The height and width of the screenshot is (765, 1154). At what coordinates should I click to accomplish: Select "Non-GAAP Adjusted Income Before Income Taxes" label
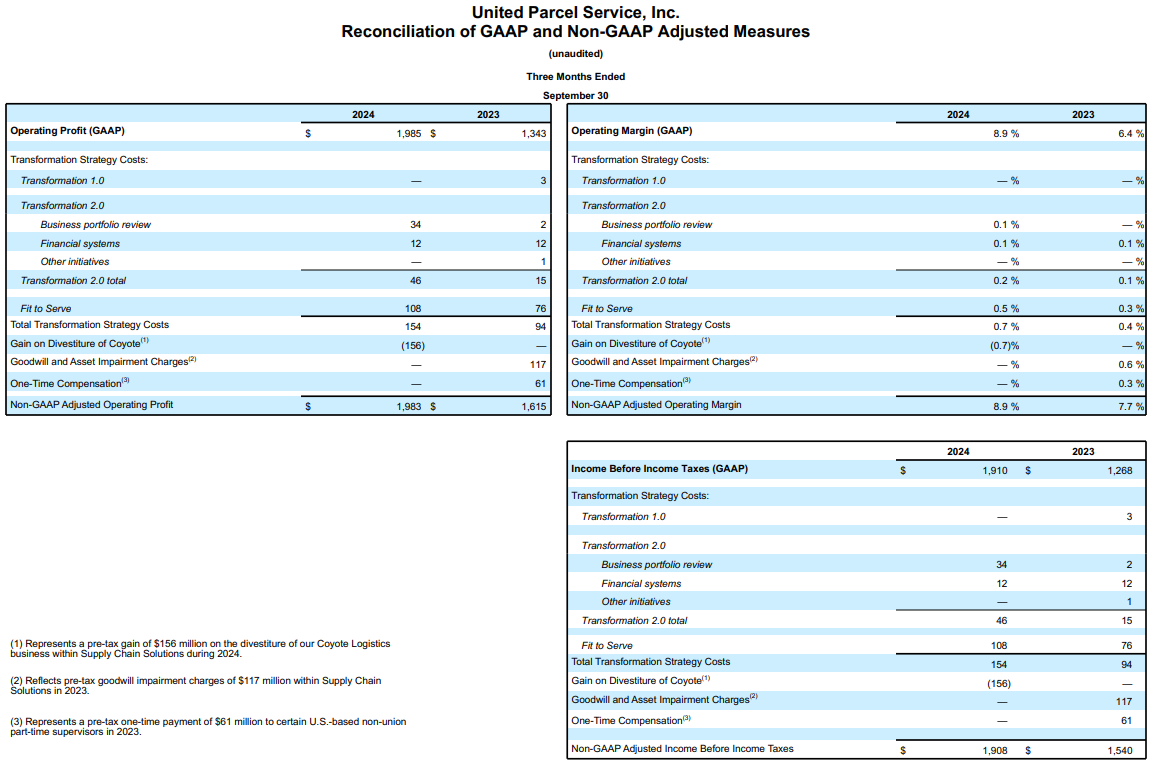click(682, 748)
